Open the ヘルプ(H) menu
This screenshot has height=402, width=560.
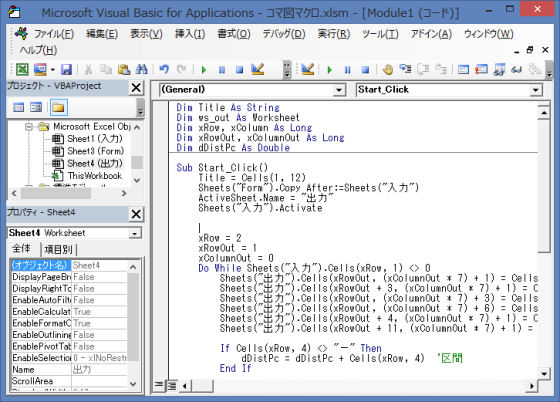click(x=38, y=50)
